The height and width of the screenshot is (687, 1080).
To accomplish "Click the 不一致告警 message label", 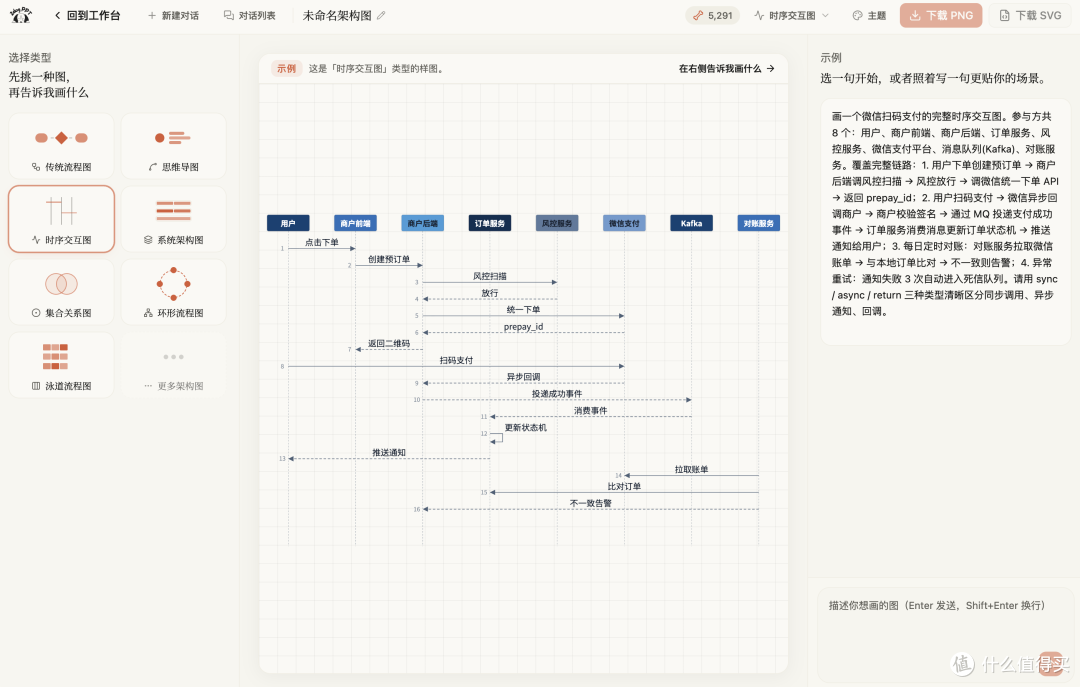I will click(x=590, y=504).
